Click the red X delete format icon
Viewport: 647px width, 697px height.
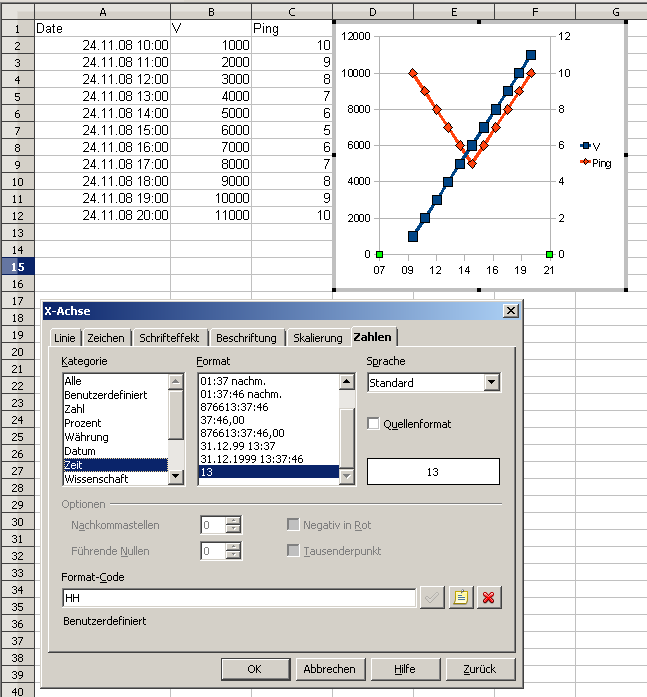(x=489, y=598)
